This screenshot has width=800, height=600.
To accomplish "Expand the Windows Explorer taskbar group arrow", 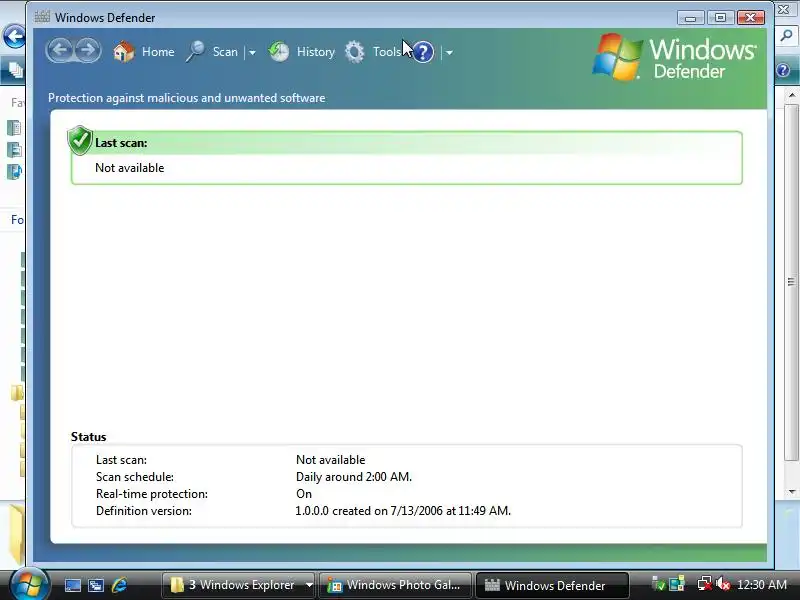I will click(309, 585).
